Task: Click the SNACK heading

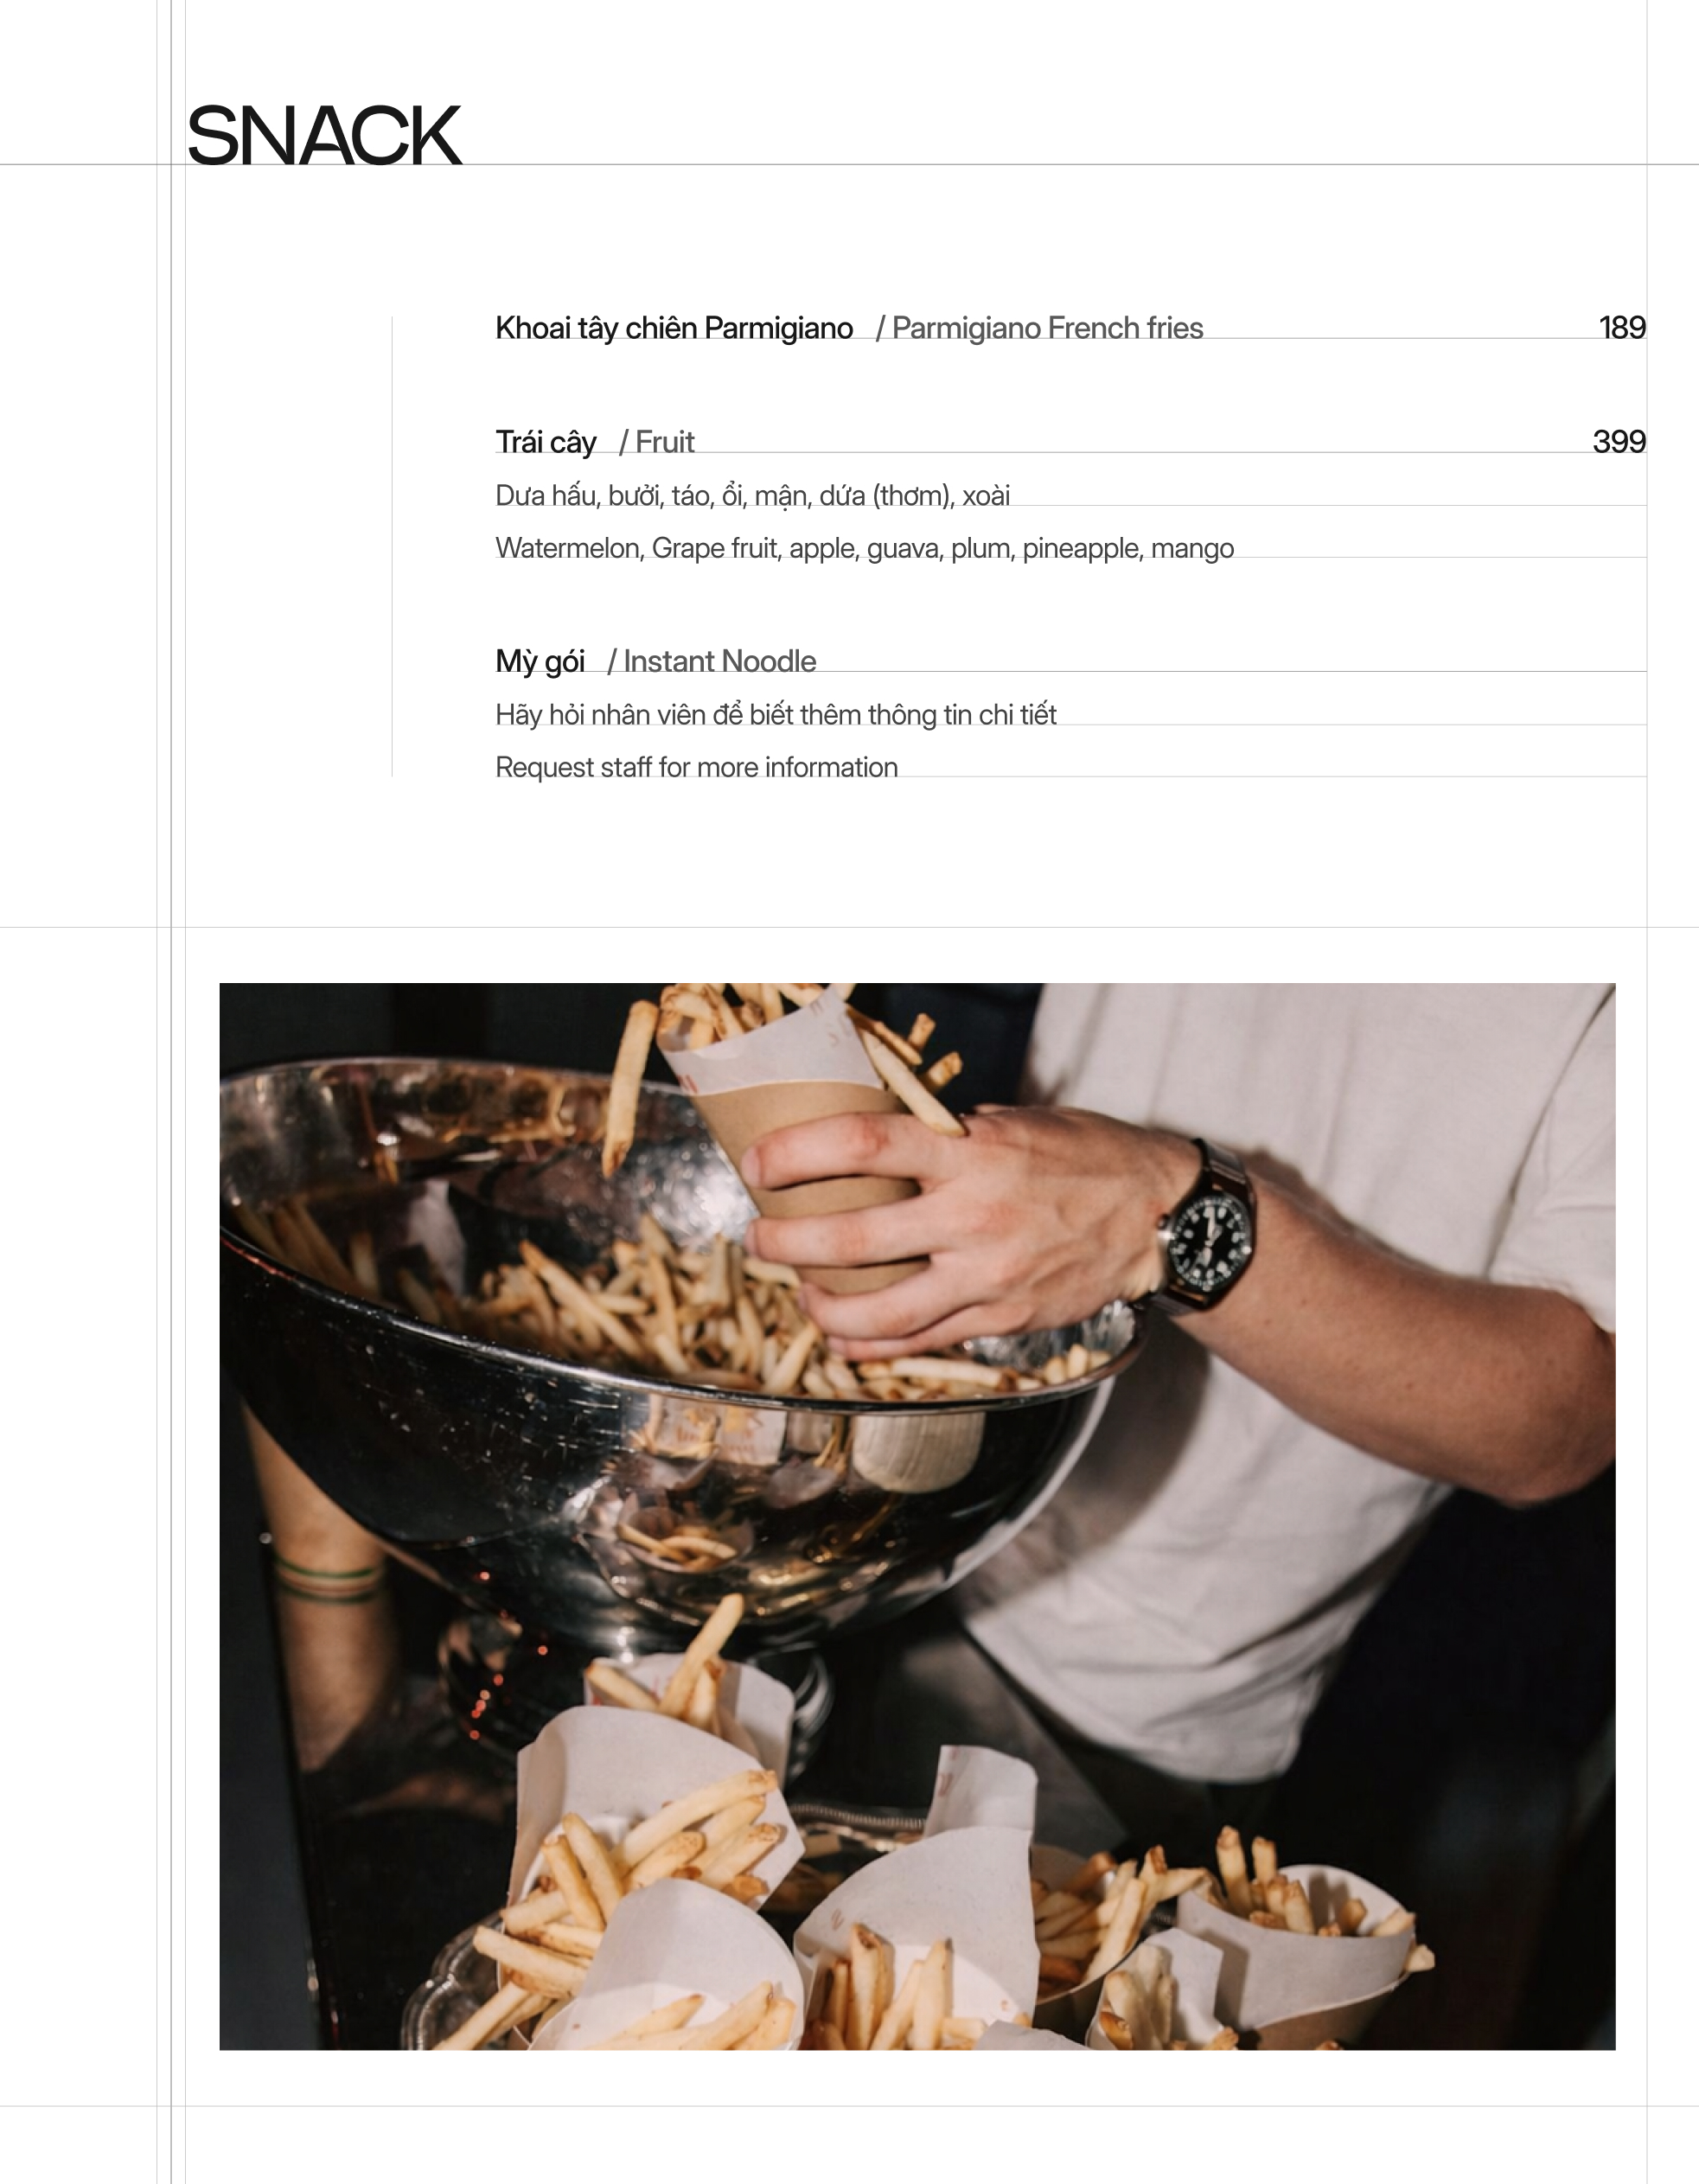Action: click(x=324, y=135)
